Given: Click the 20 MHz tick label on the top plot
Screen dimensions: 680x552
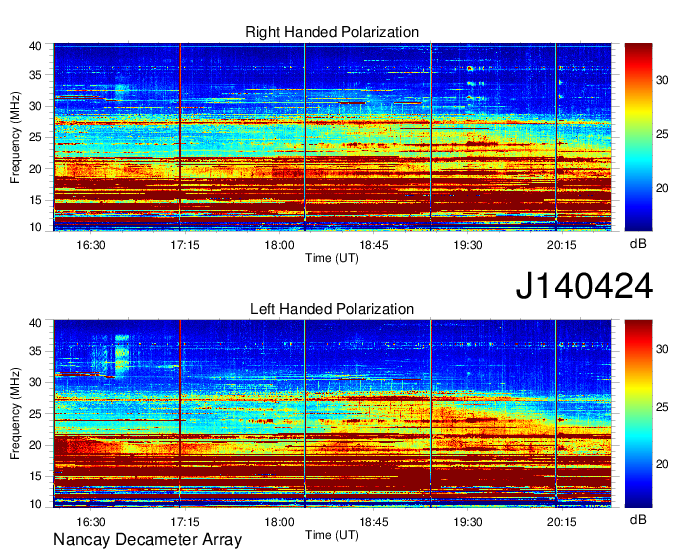Looking at the screenshot, I should [x=35, y=169].
